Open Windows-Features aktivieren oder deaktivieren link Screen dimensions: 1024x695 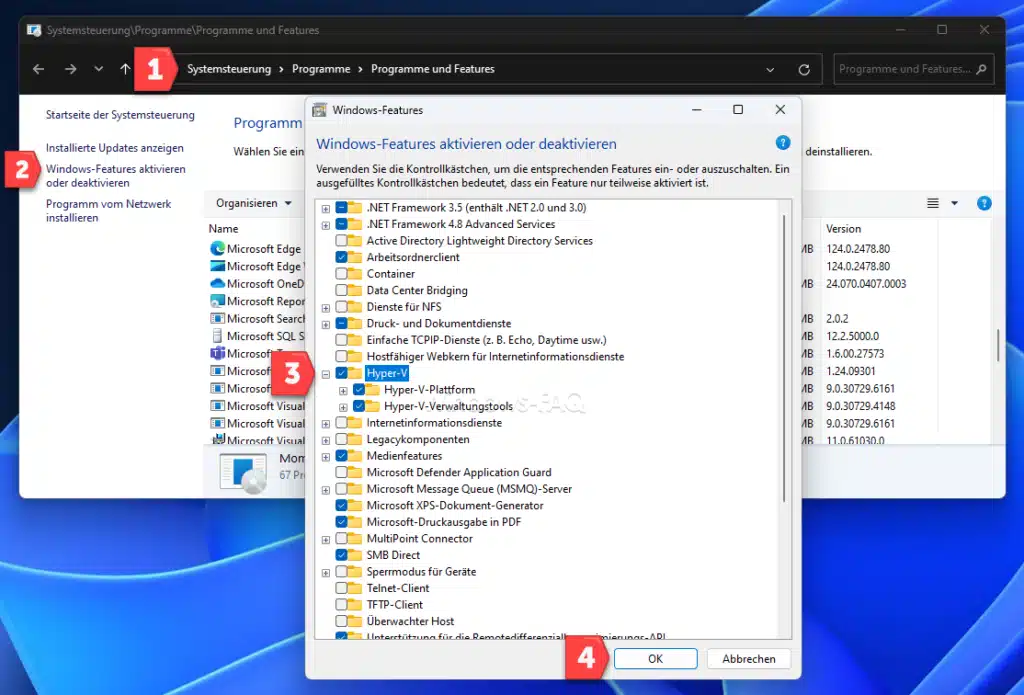pyautogui.click(x=116, y=176)
